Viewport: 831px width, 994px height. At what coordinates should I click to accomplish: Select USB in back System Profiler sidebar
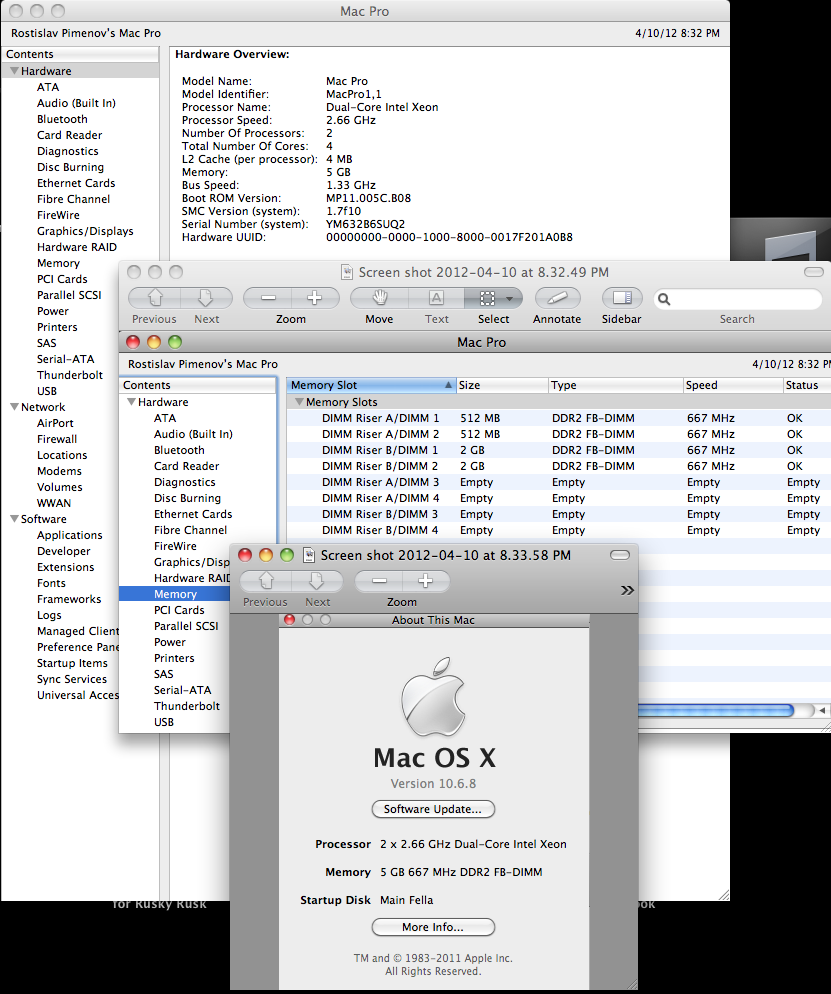click(47, 391)
